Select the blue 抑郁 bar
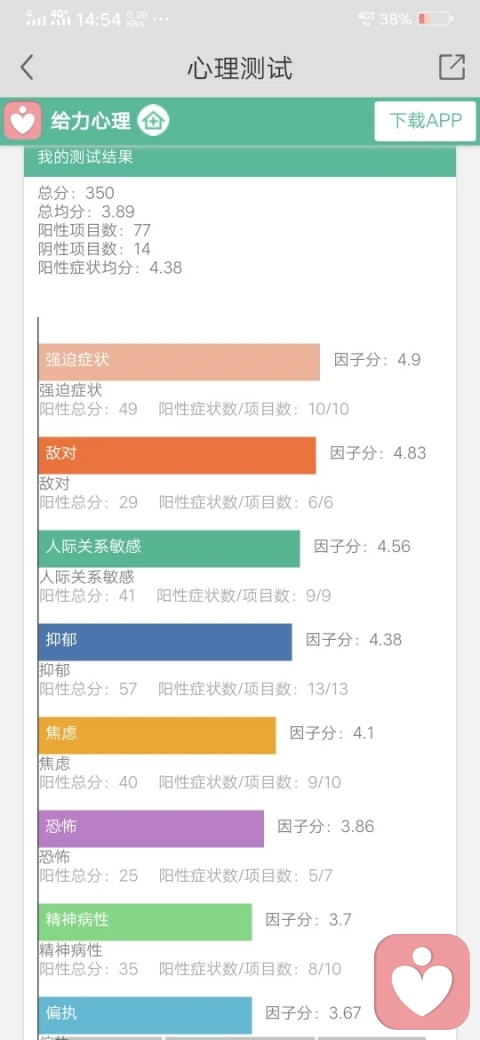The width and height of the screenshot is (480, 1040). [x=165, y=641]
